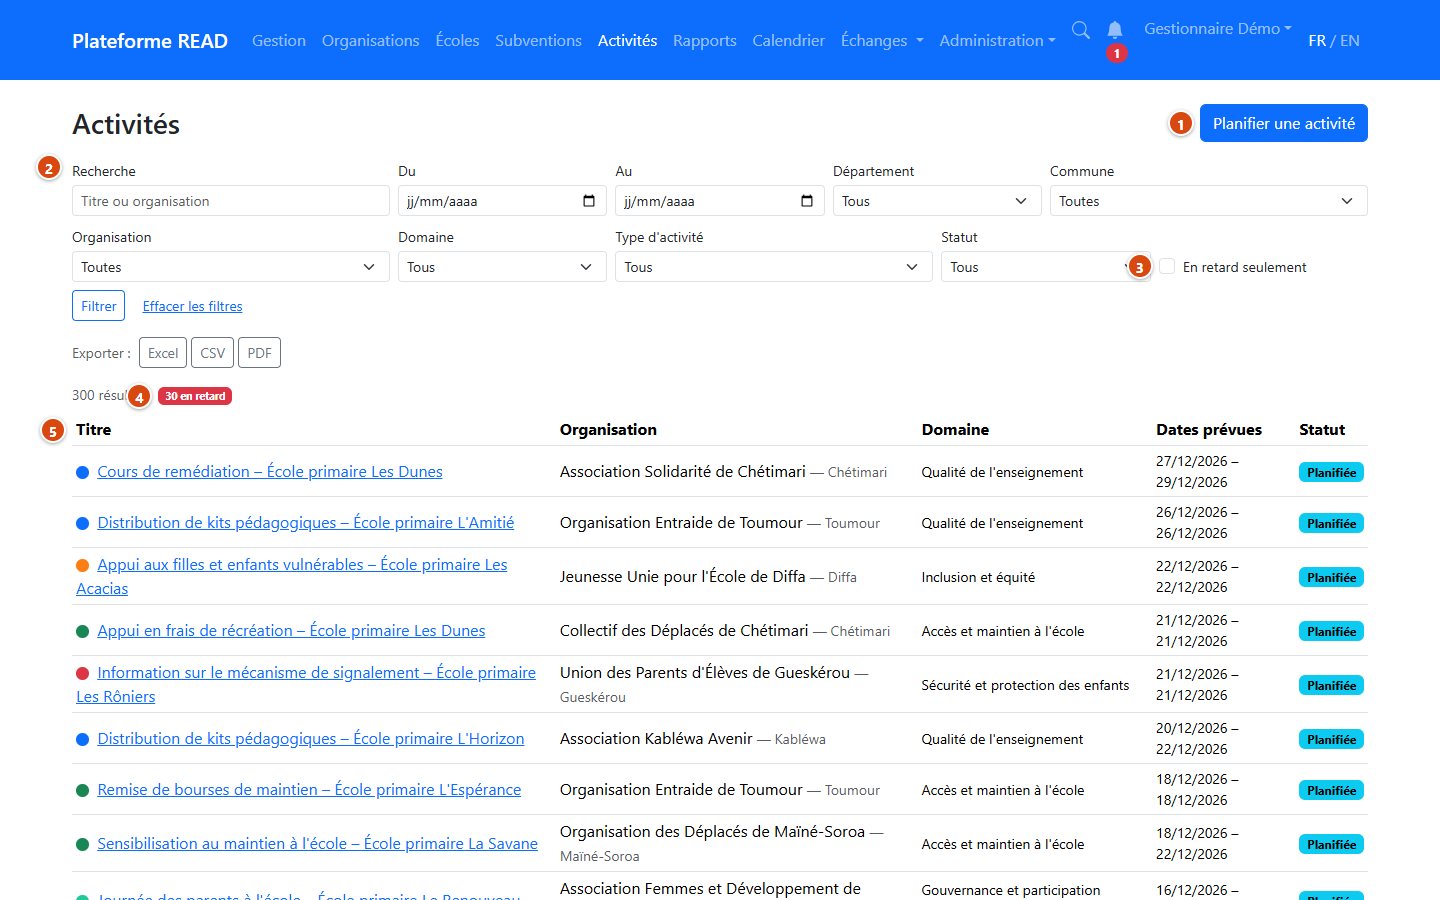1440x900 pixels.
Task: Switch language via FR / EN link
Action: point(1334,40)
